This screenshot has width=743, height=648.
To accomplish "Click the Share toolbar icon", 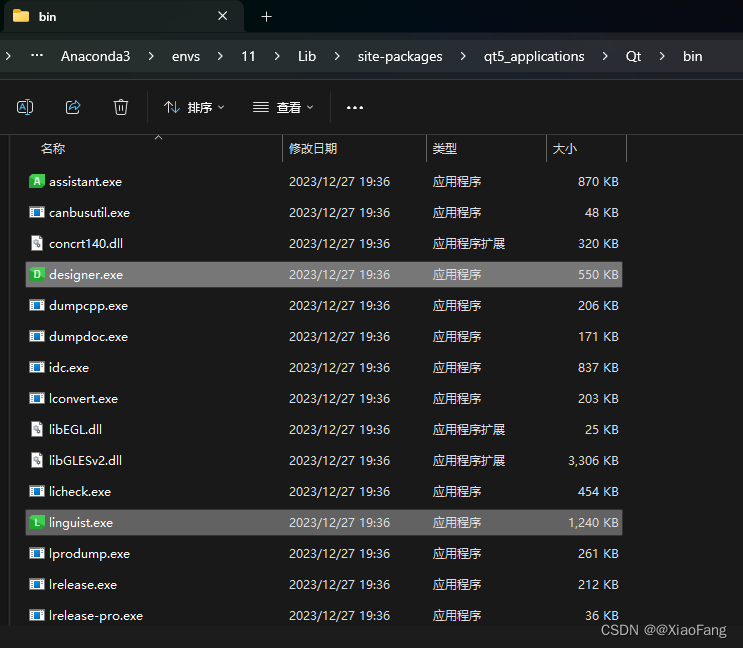I will click(73, 108).
